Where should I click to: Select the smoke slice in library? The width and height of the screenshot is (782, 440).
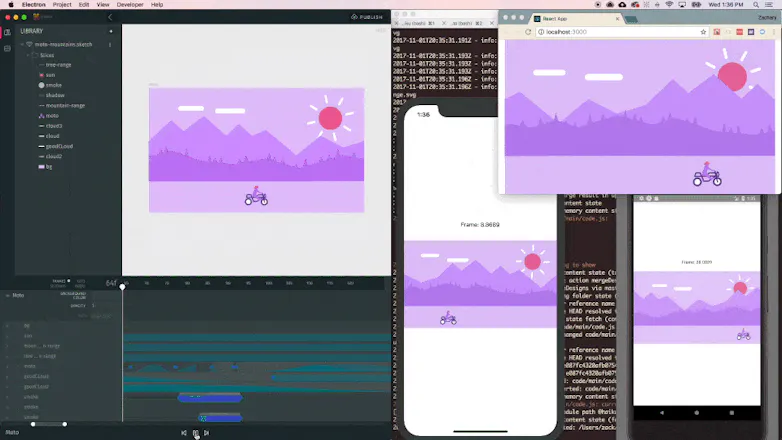(x=50, y=85)
